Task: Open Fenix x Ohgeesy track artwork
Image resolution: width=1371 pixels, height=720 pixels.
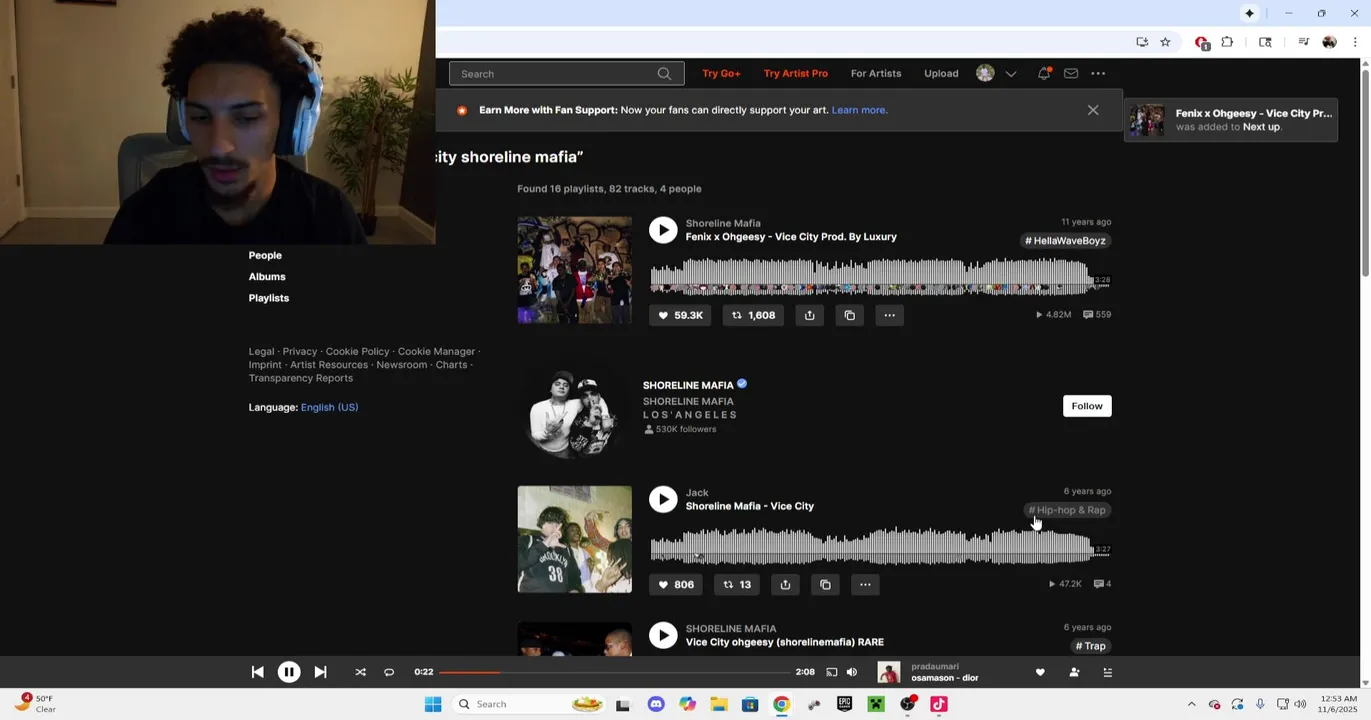Action: (x=574, y=270)
